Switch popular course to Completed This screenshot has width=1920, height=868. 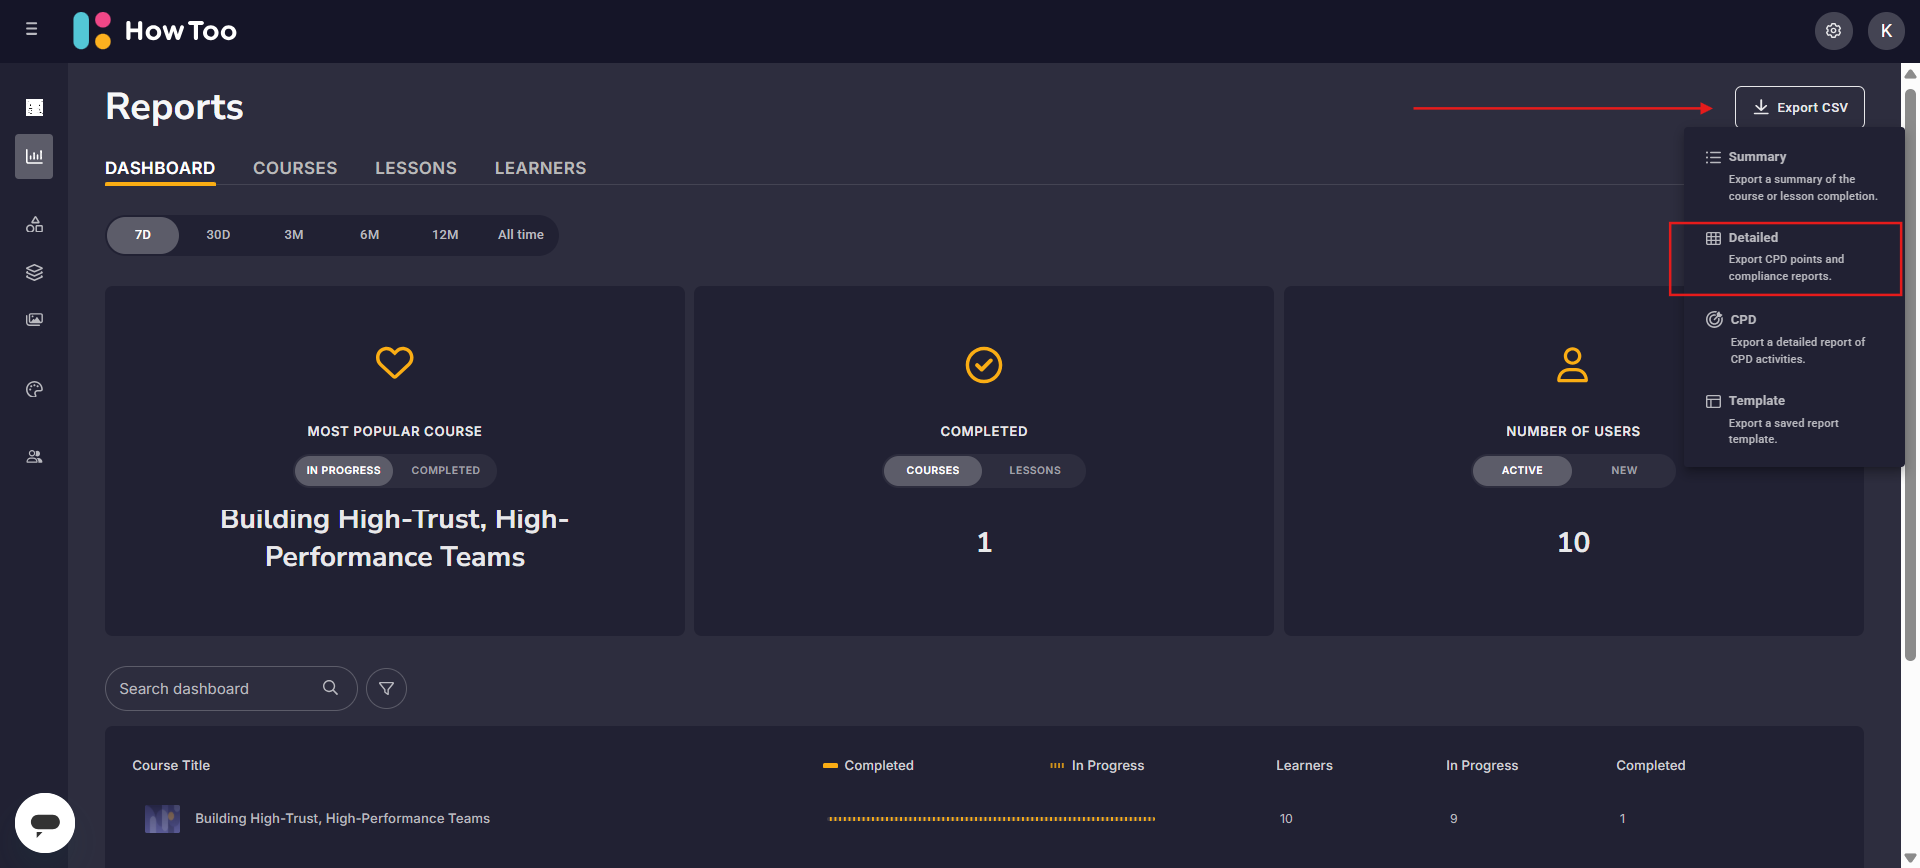click(445, 470)
